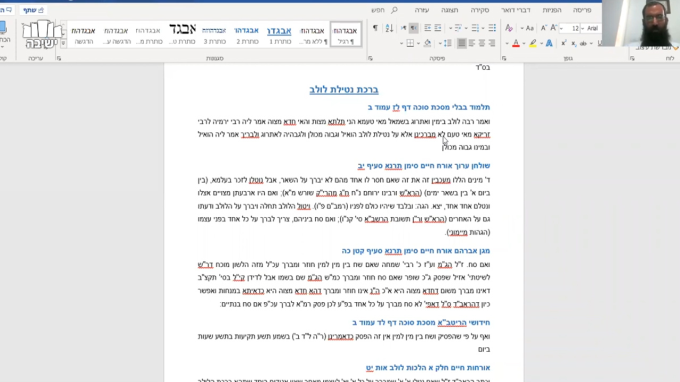Click the Shrink Font size icon
Image resolution: width=680 pixels, height=382 pixels.
pos(543,29)
